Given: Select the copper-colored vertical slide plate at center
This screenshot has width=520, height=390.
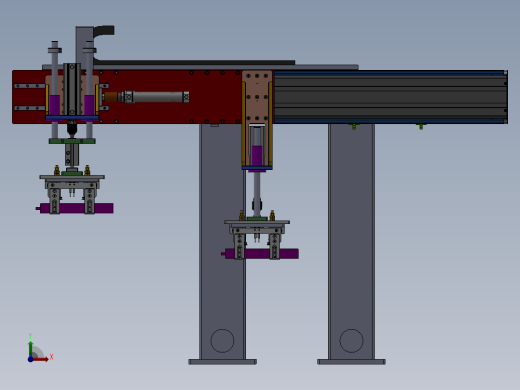Looking at the screenshot, I should pos(257,97).
